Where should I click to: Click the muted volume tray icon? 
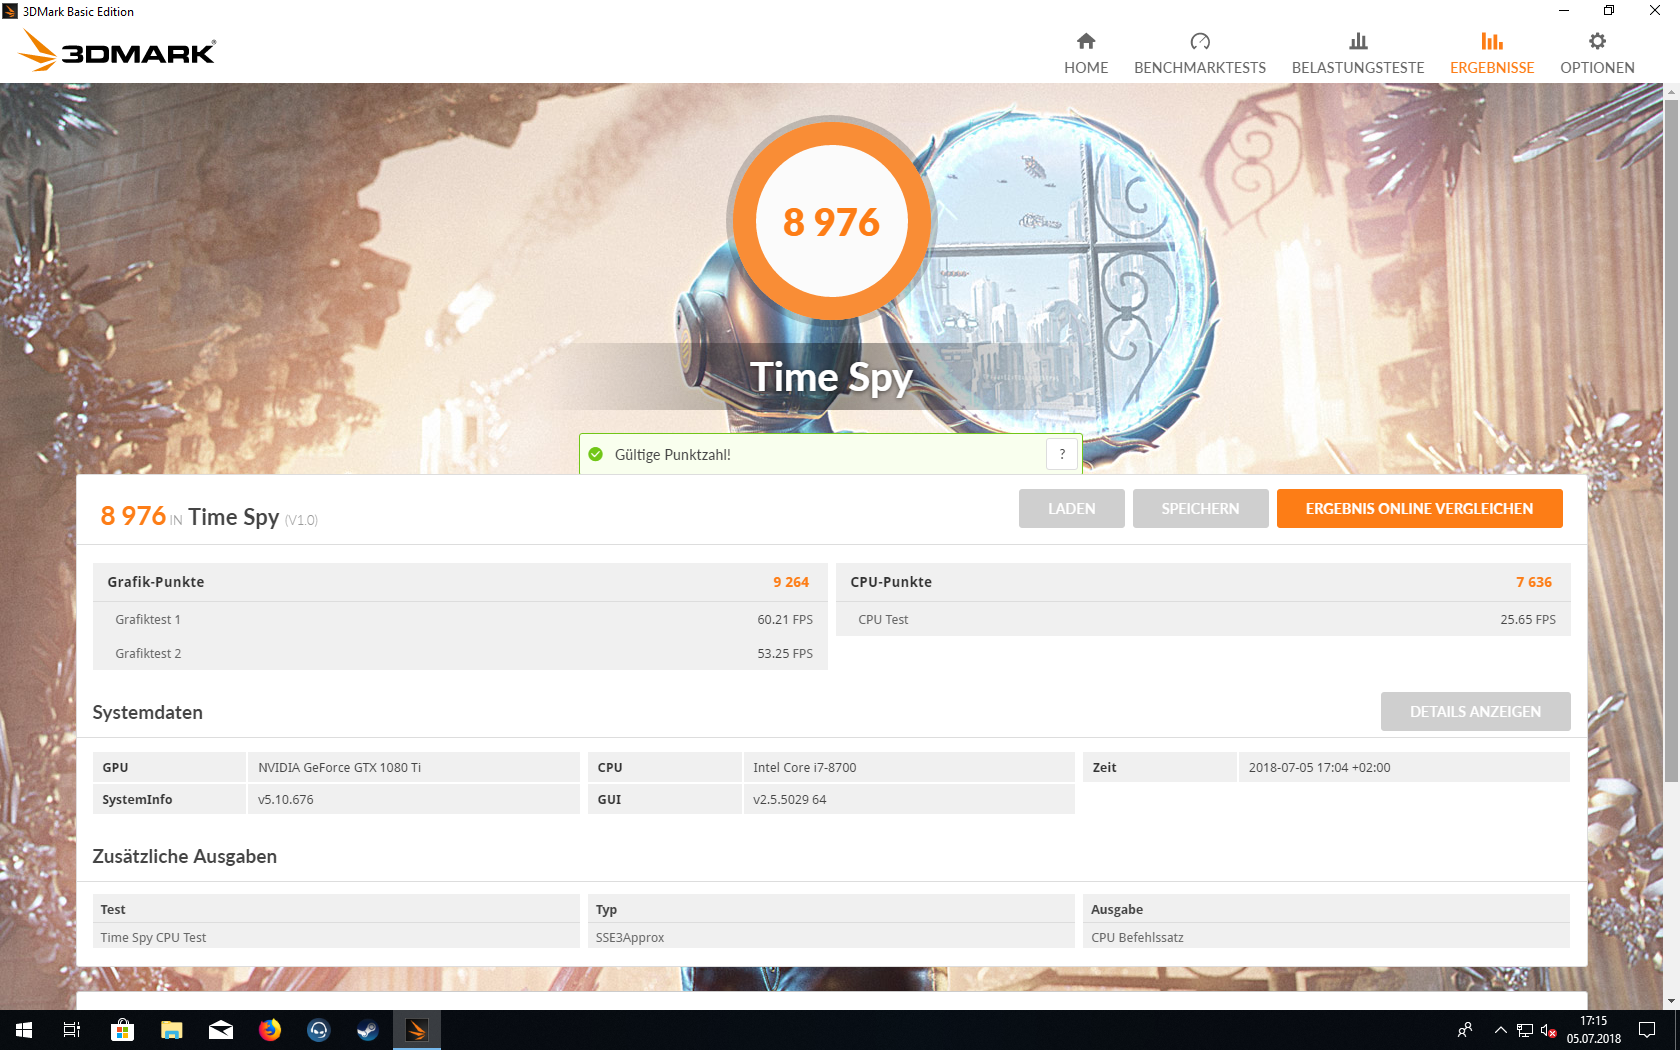click(x=1549, y=1030)
